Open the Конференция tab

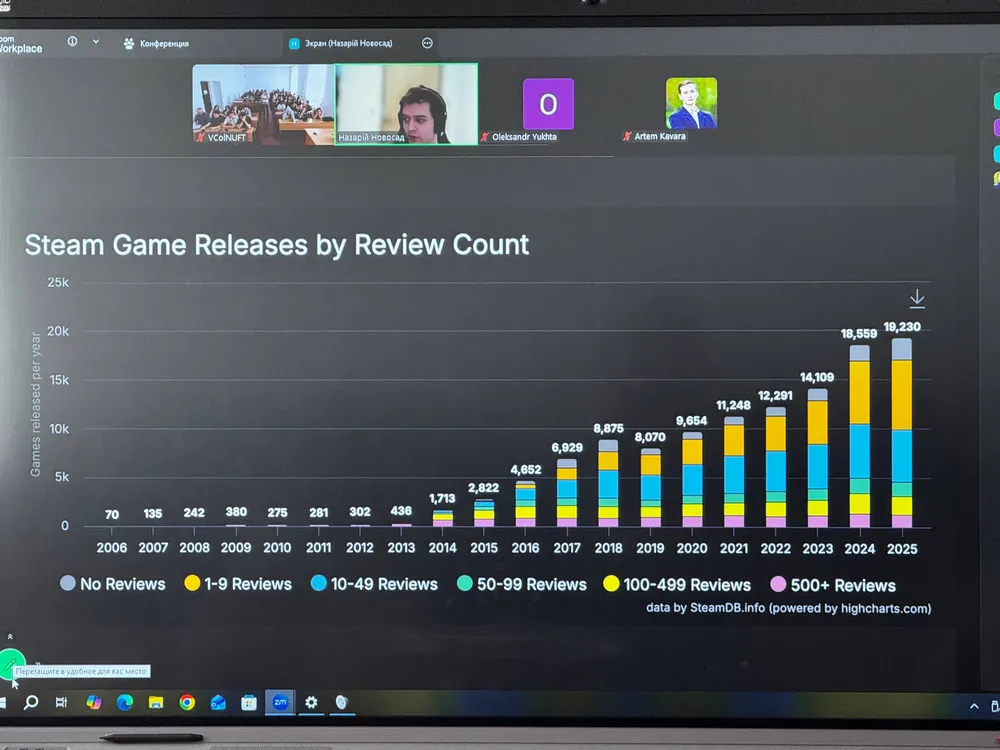coord(156,43)
